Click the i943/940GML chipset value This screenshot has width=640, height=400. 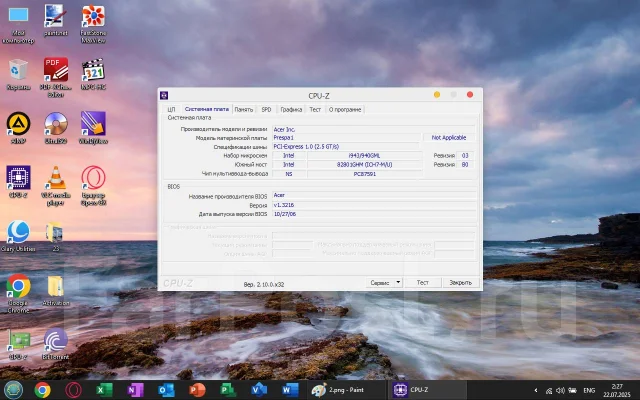pos(364,156)
